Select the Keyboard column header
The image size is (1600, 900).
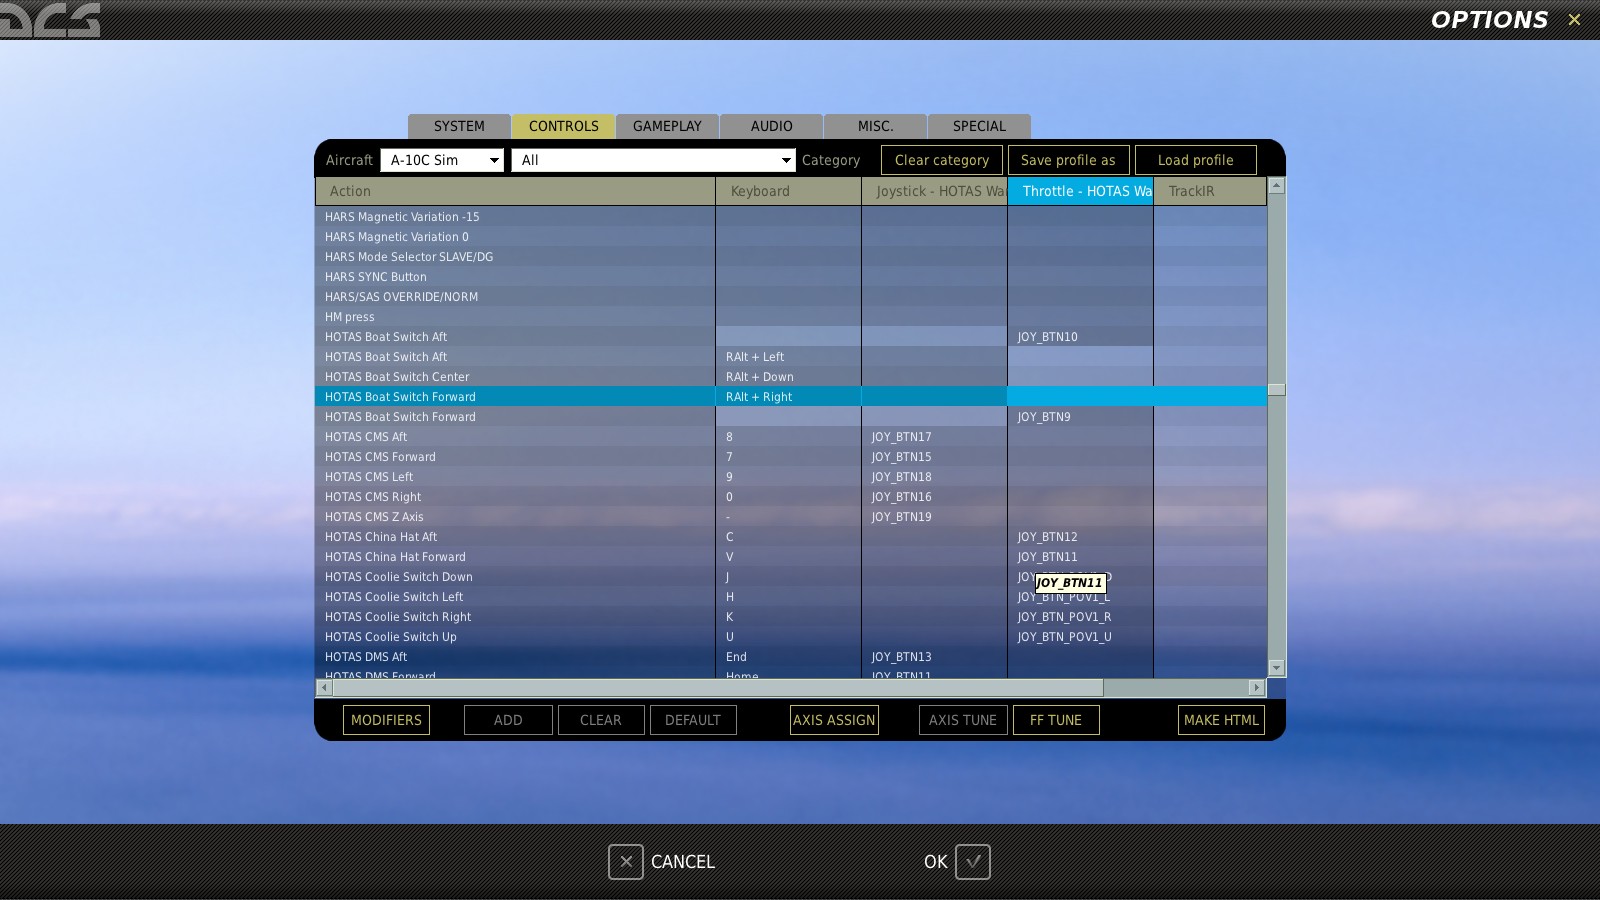788,191
